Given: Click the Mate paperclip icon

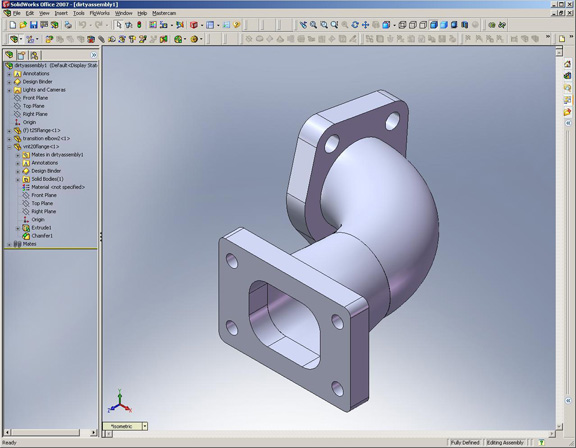Looking at the screenshot, I should (101, 39).
